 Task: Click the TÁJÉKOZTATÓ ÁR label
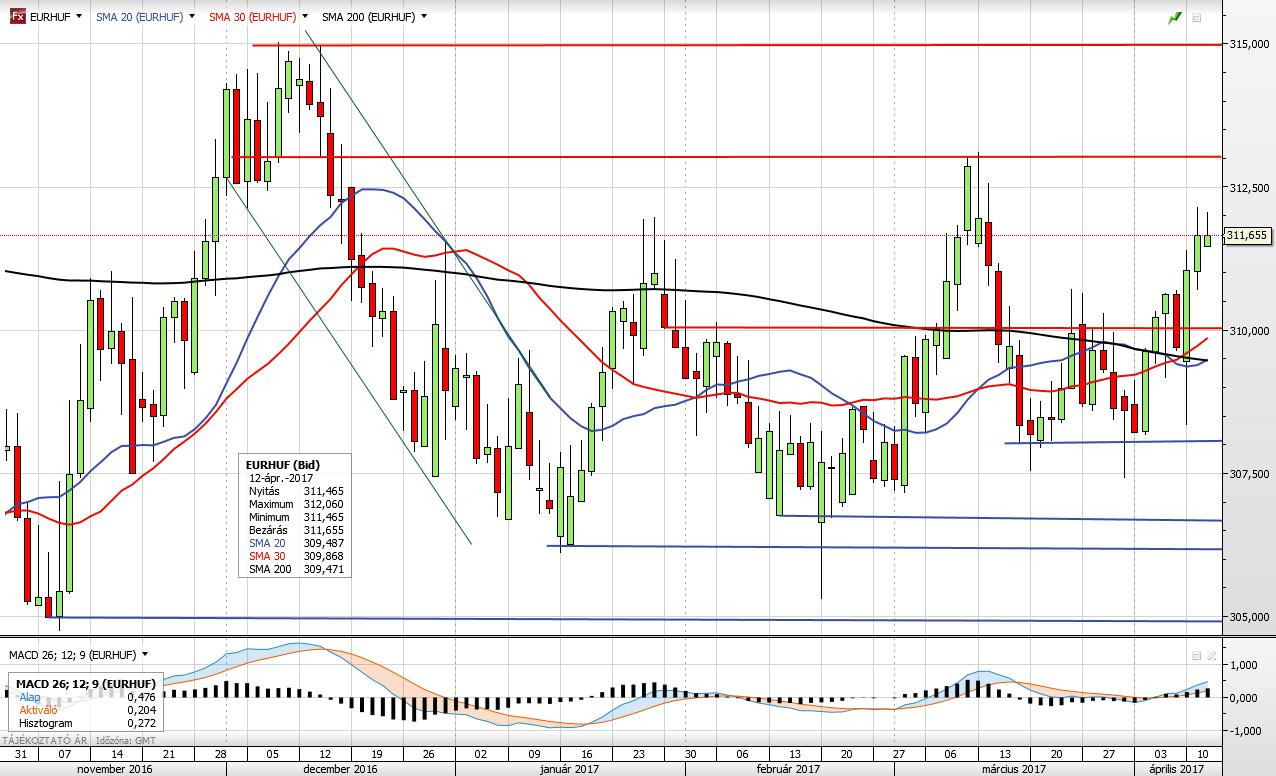[x=46, y=740]
